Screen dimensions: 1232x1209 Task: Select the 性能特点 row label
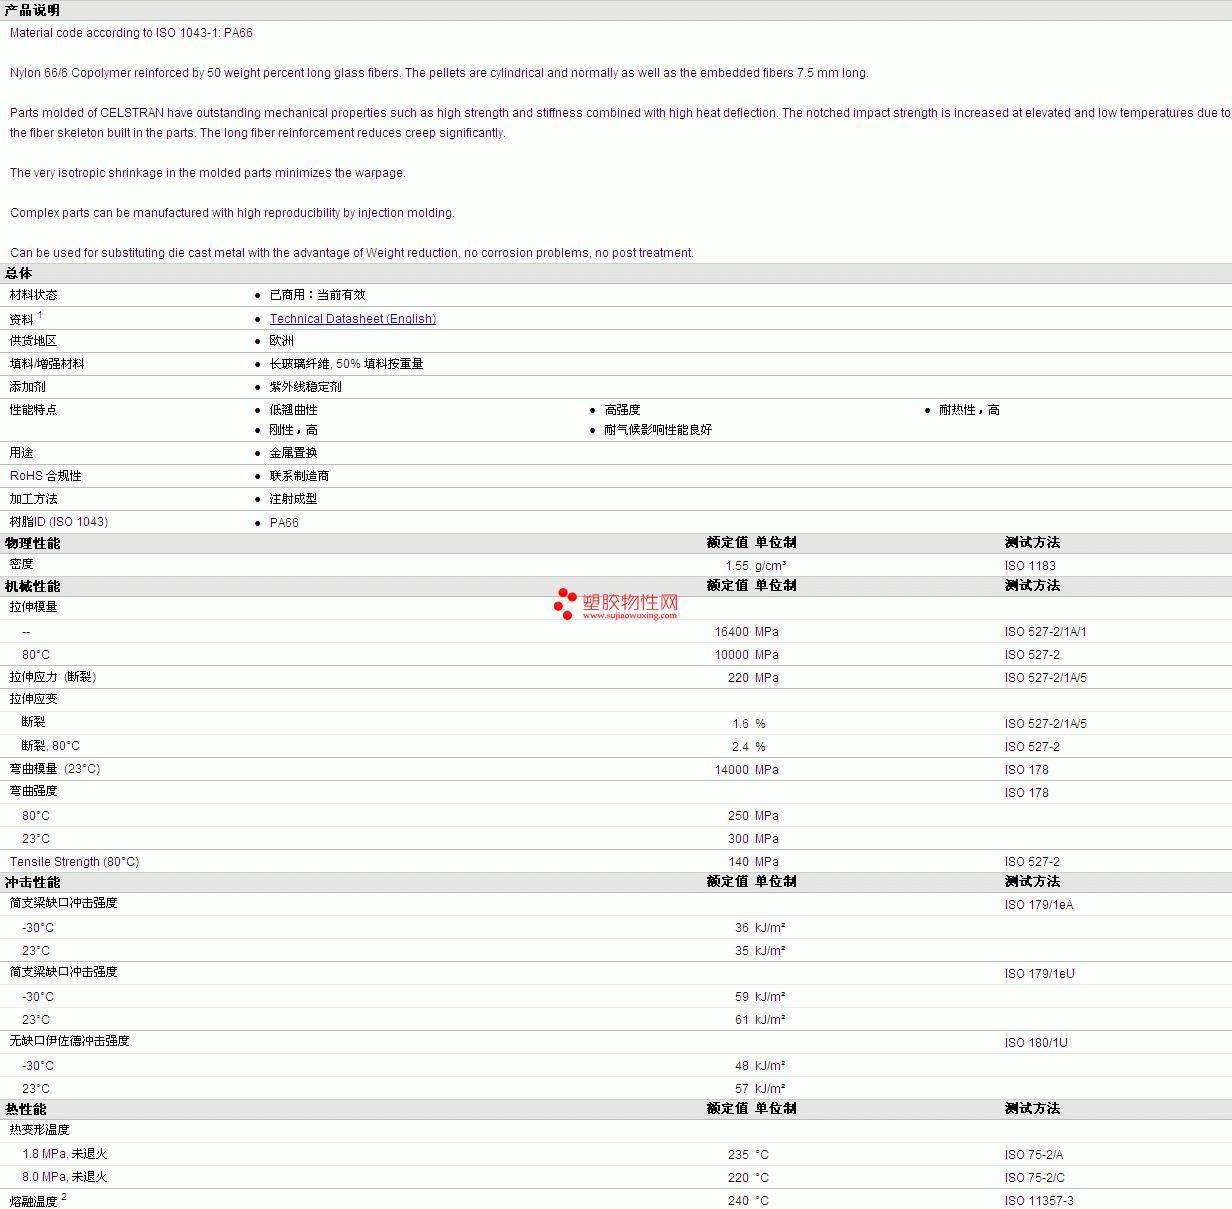pos(34,410)
